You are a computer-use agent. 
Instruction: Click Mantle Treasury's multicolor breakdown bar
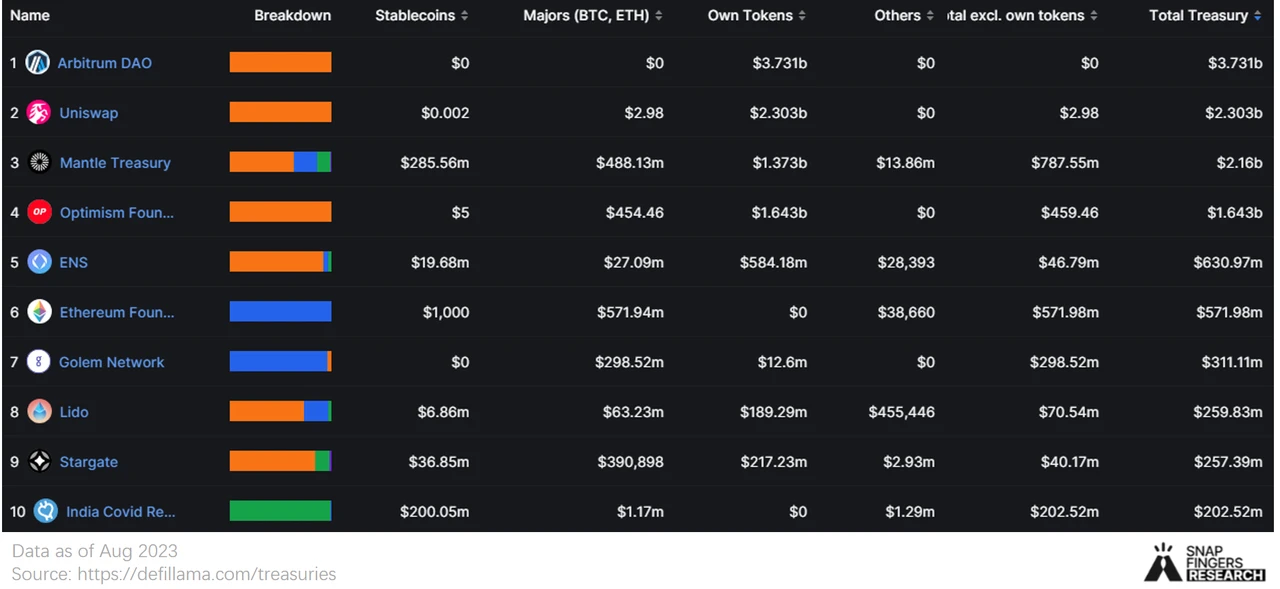[280, 162]
